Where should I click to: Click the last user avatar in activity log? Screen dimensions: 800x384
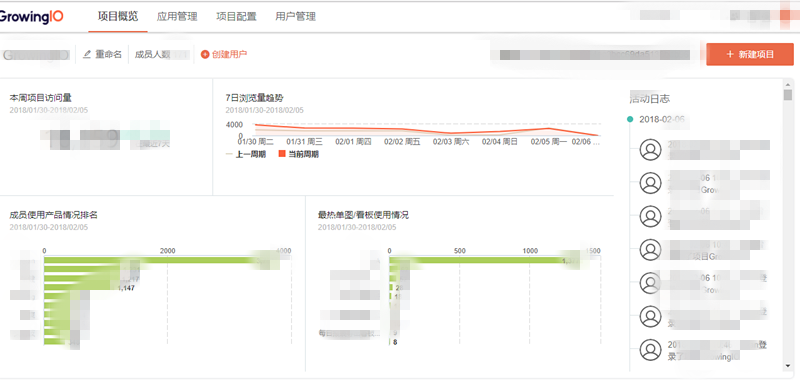[x=650, y=350]
